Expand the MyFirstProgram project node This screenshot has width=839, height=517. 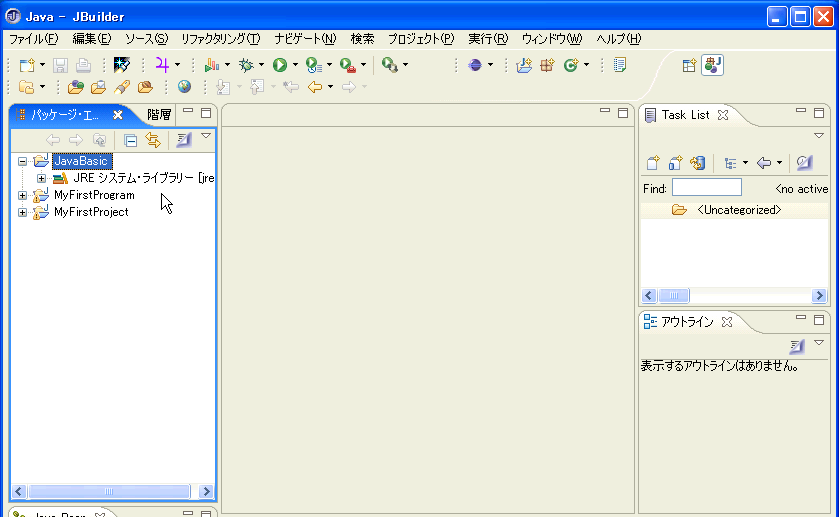22,195
